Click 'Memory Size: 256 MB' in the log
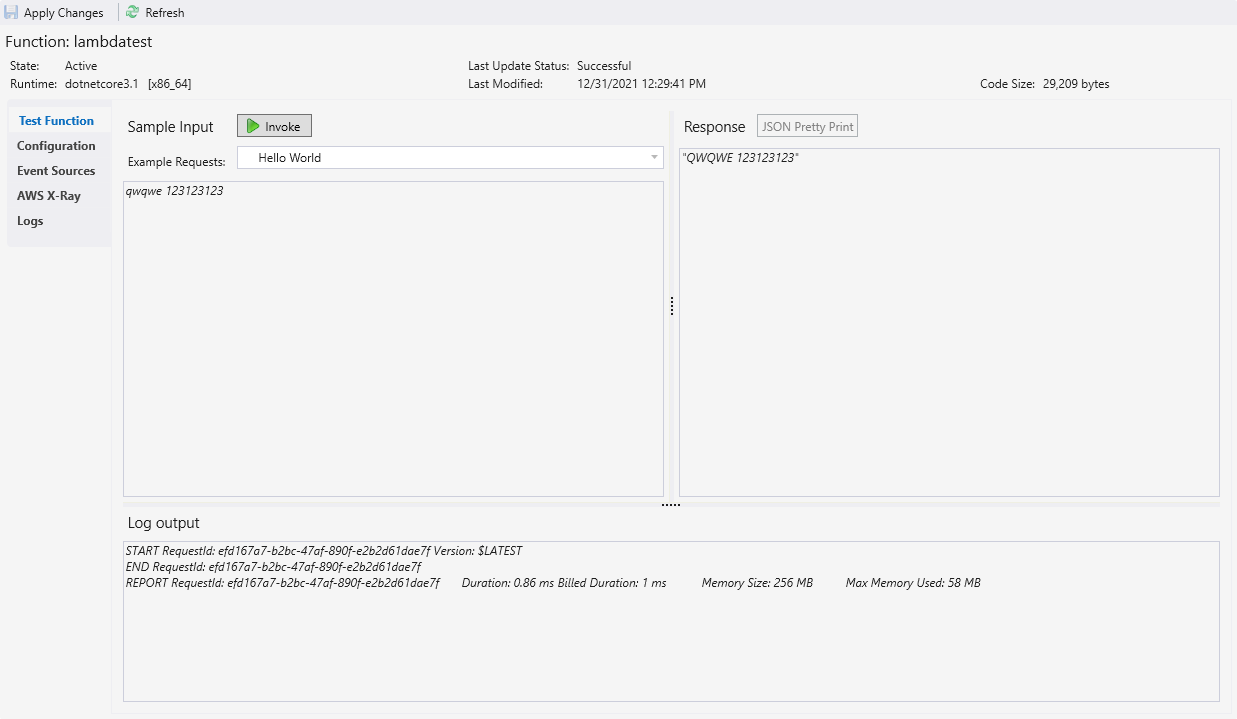The image size is (1237, 719). (x=757, y=583)
